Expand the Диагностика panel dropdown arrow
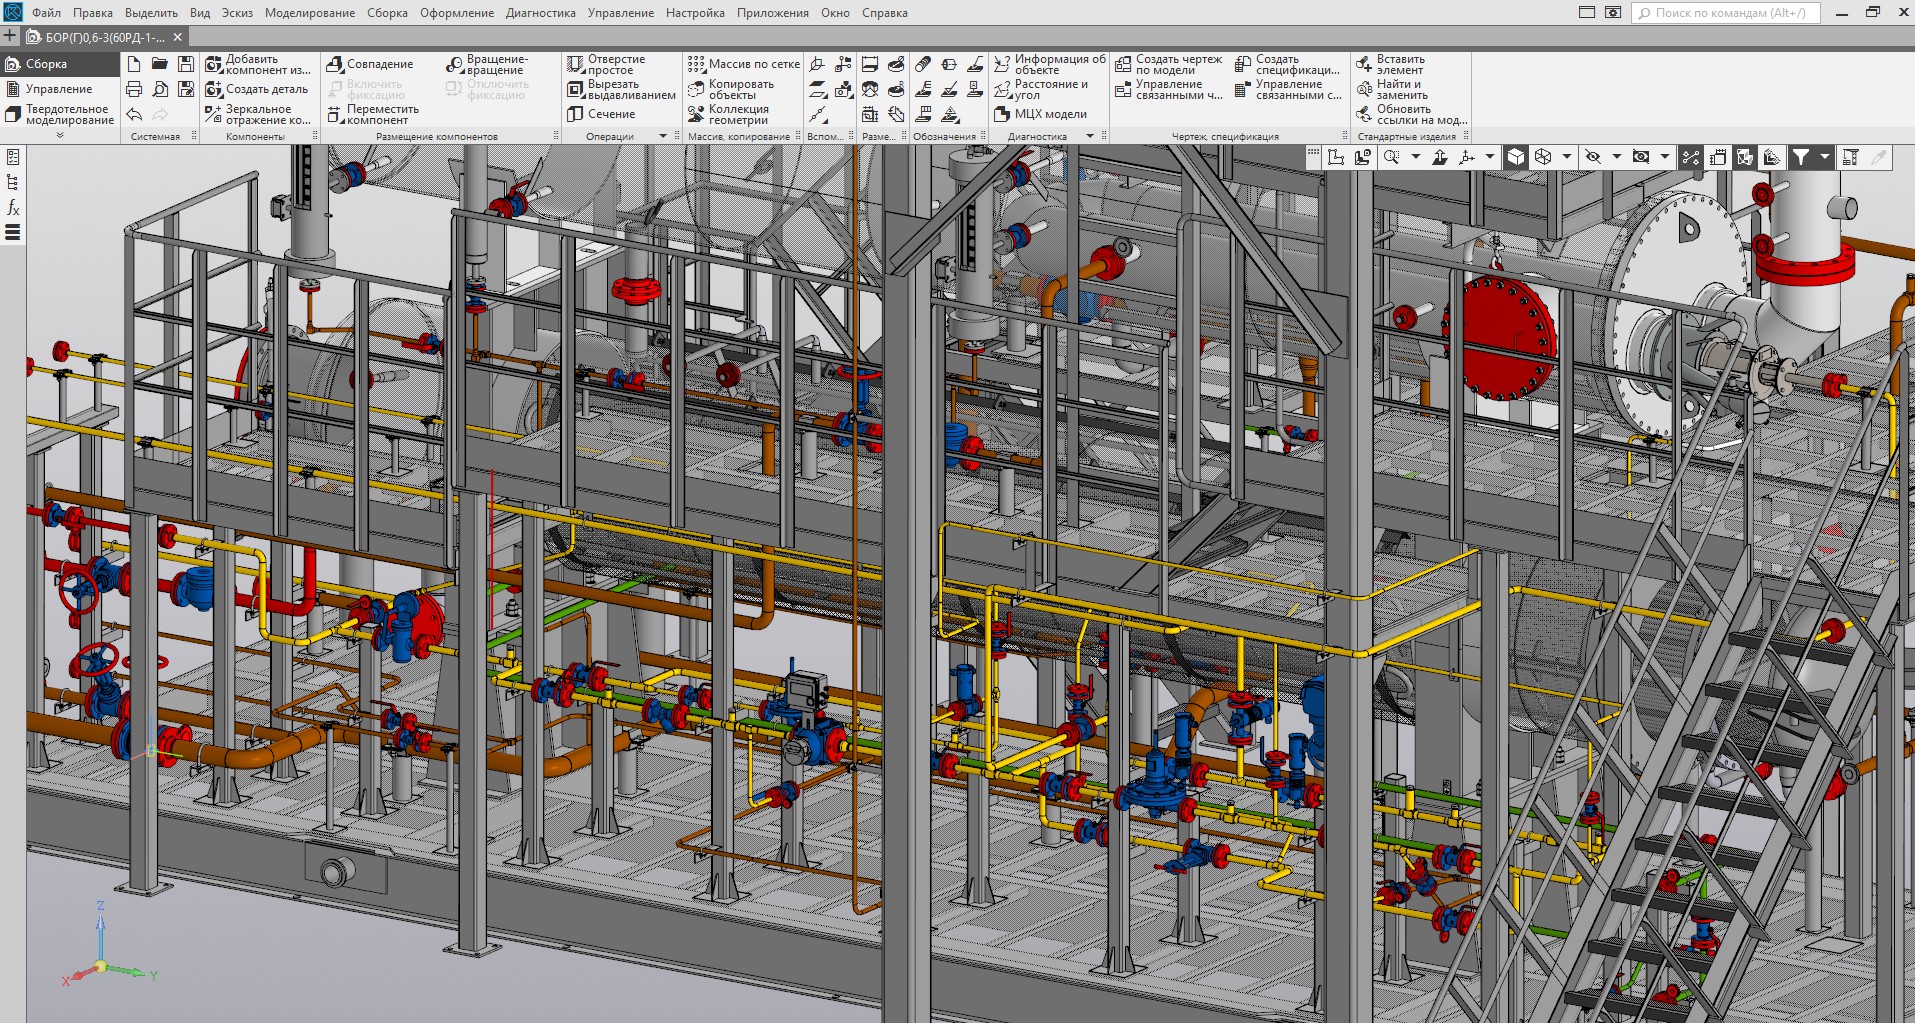 1090,136
